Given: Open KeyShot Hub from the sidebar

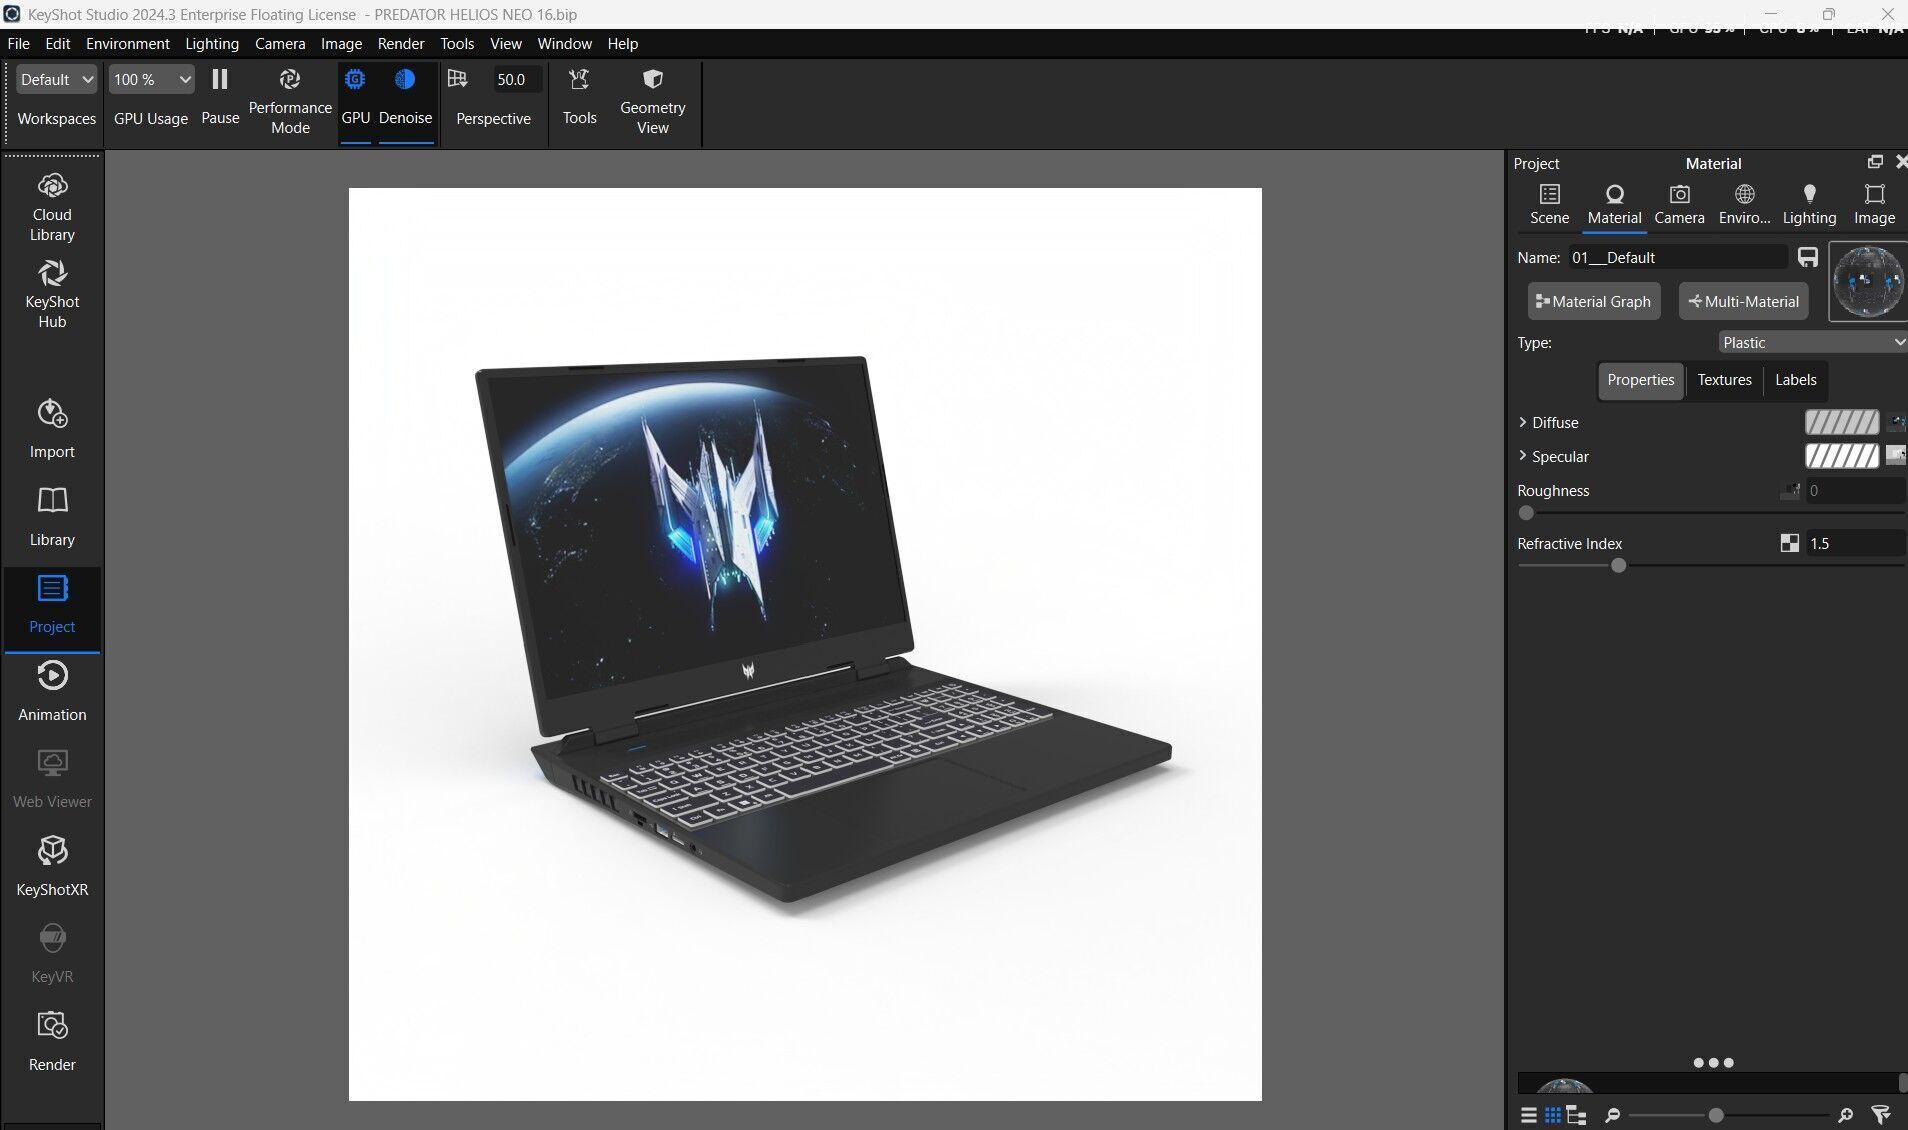Looking at the screenshot, I should coord(52,294).
